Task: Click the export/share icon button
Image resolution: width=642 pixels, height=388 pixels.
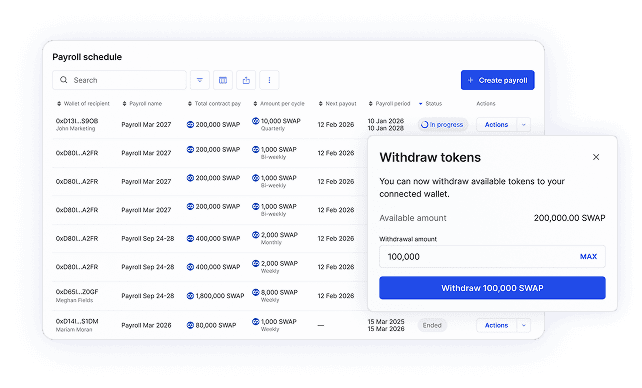Action: click(x=246, y=80)
